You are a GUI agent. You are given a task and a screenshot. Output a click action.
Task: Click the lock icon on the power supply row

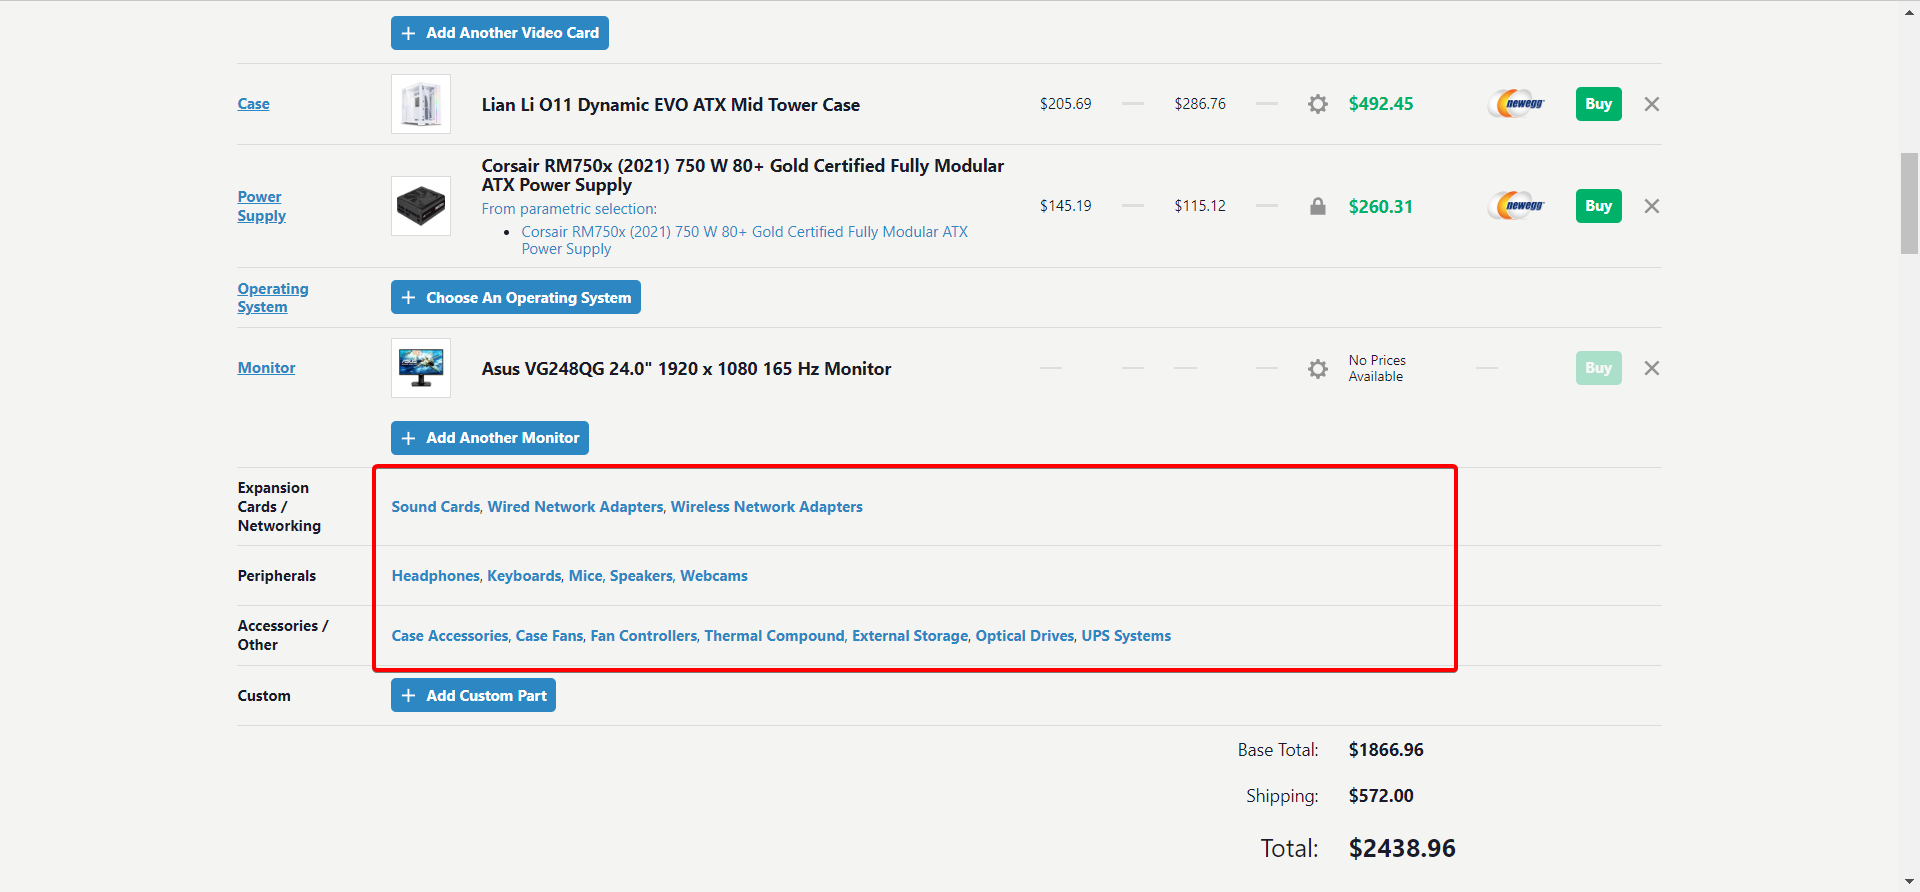point(1318,206)
